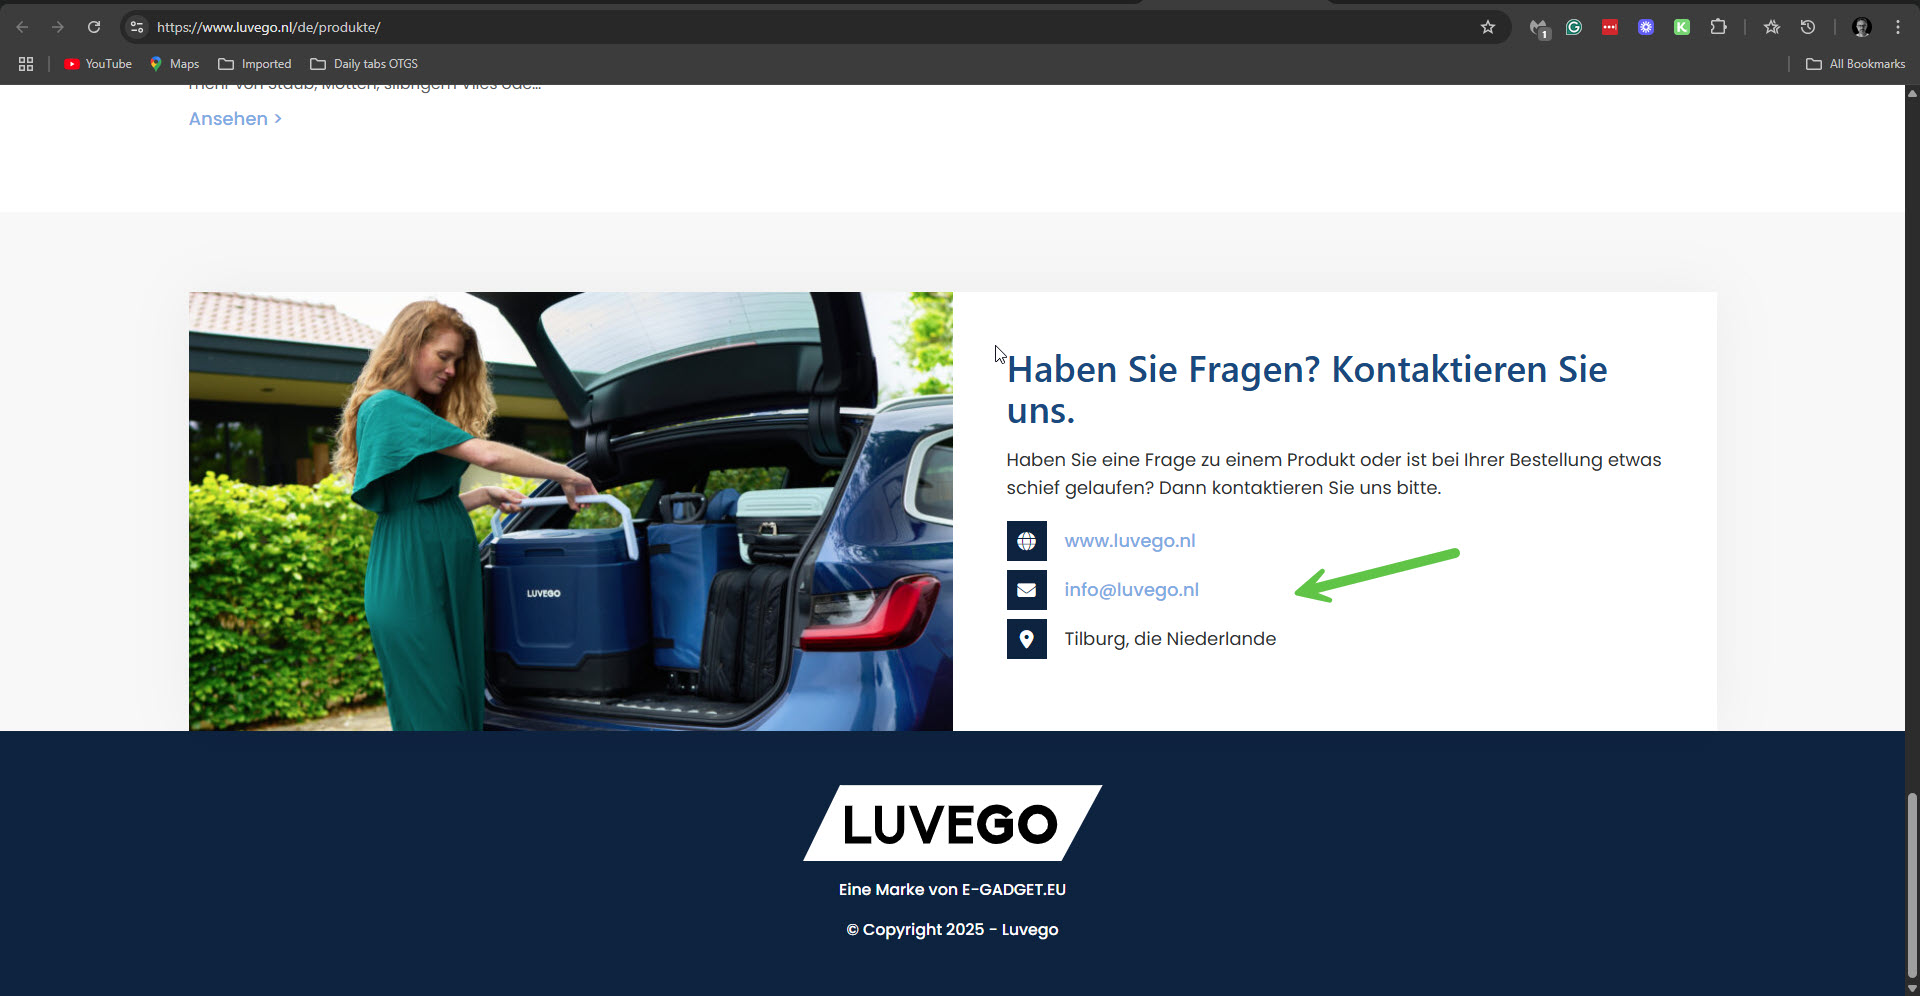Open the Grammarly extension icon
The width and height of the screenshot is (1920, 996).
click(1574, 27)
